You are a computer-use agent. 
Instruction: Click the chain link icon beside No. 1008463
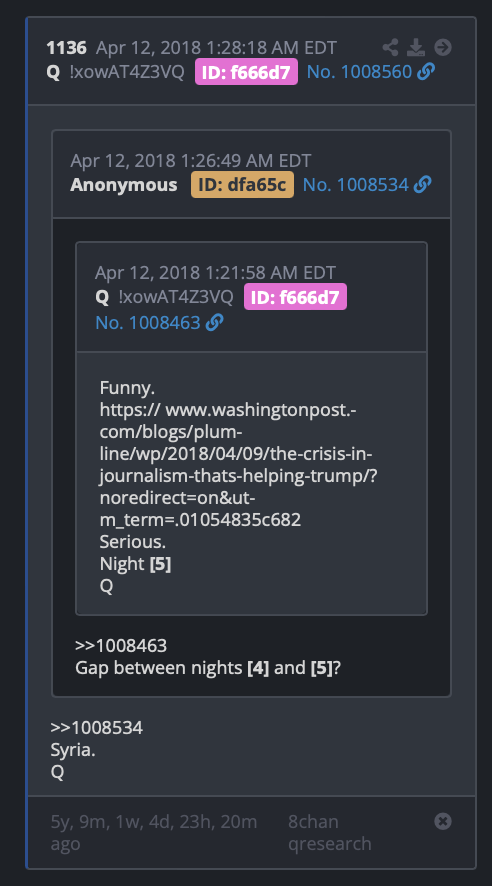(x=215, y=323)
